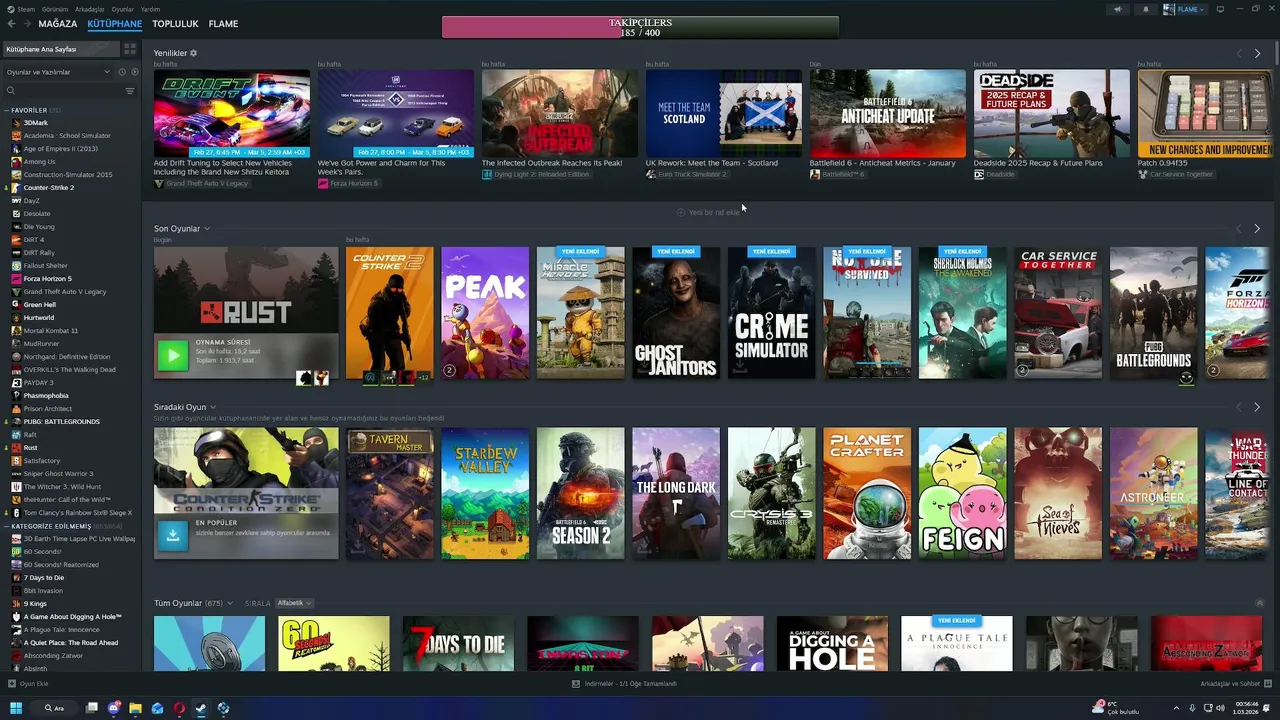Open the Stardew Valley cover

485,494
